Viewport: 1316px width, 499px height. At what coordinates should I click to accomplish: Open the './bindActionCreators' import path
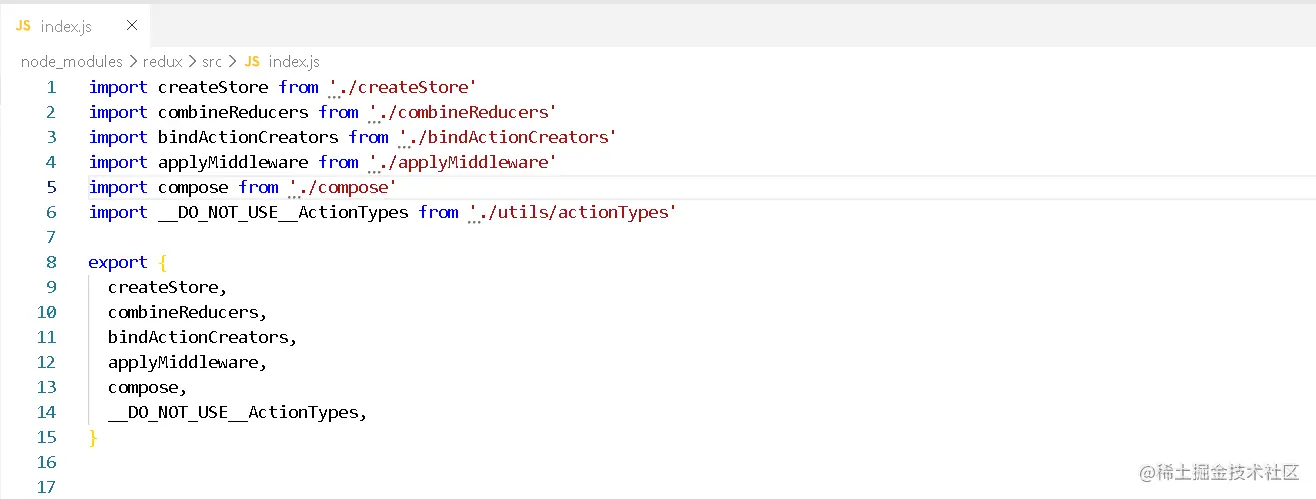click(x=507, y=137)
